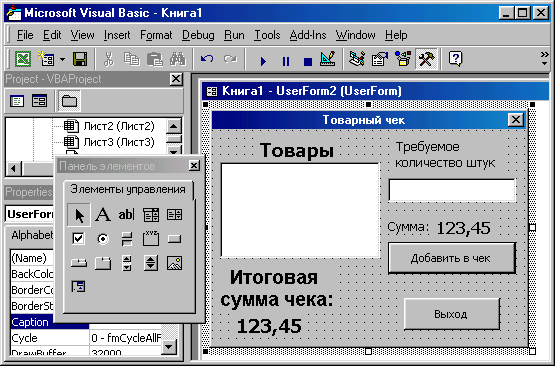
Task: Click the Copy toolbar icon
Action: coord(132,59)
